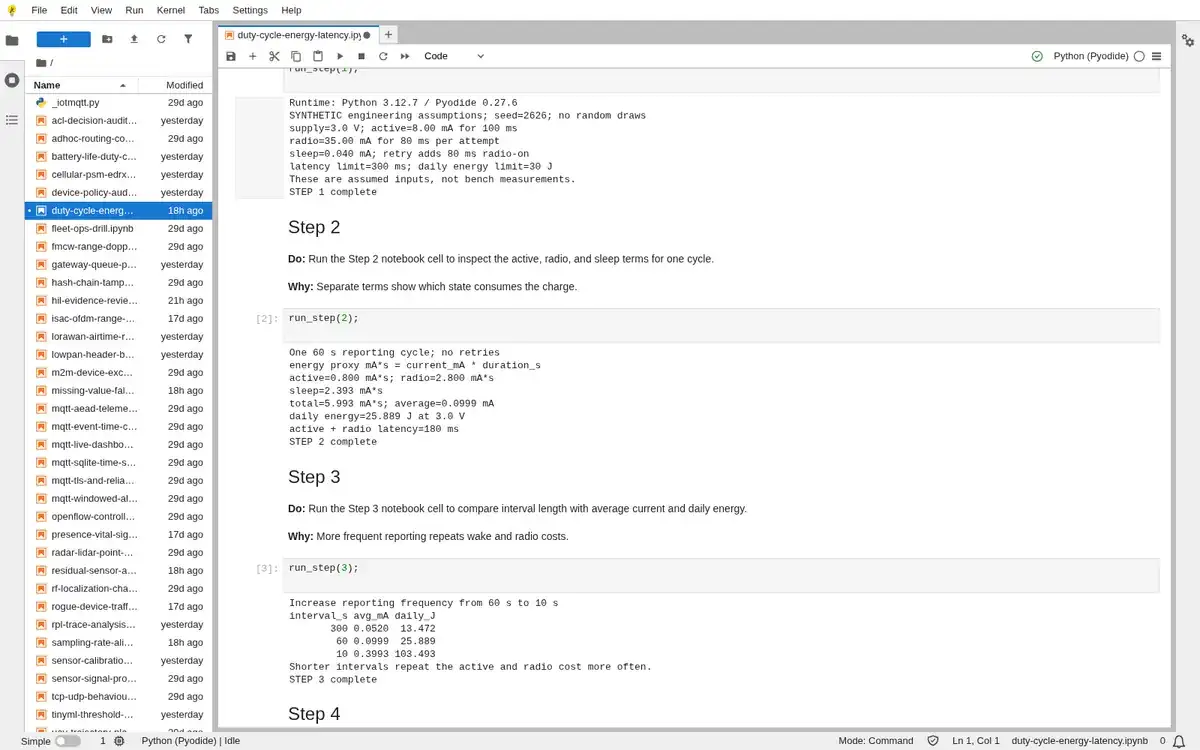Open the Tabs menu

(x=208, y=10)
